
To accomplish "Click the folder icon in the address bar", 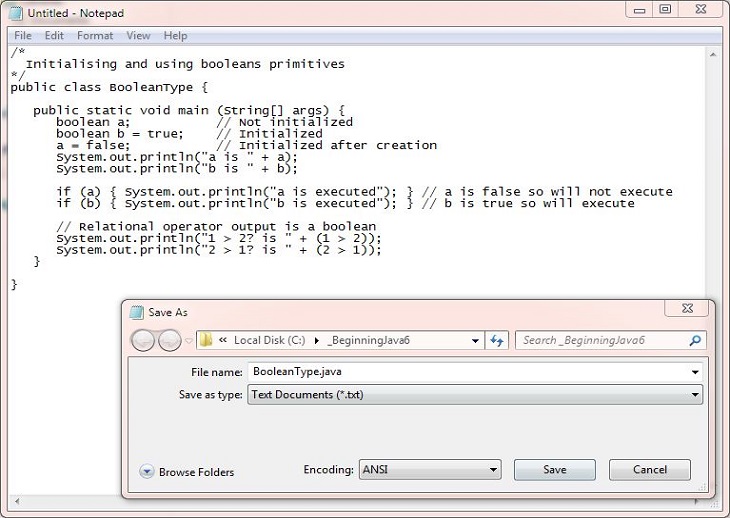I will pyautogui.click(x=206, y=340).
